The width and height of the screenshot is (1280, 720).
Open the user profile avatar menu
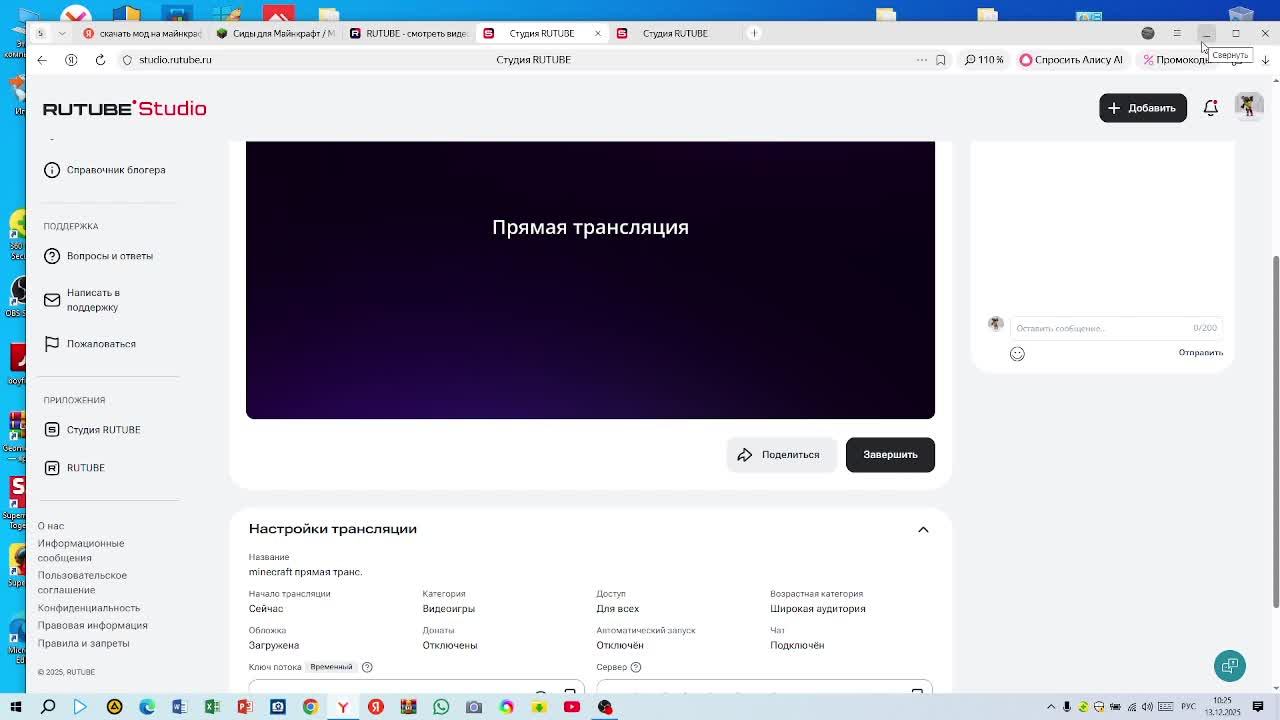click(1248, 107)
